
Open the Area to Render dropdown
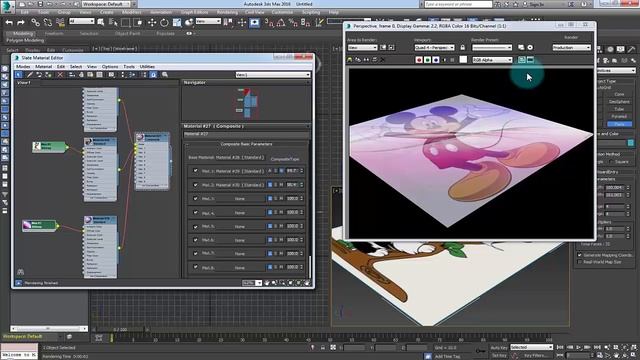click(x=362, y=47)
